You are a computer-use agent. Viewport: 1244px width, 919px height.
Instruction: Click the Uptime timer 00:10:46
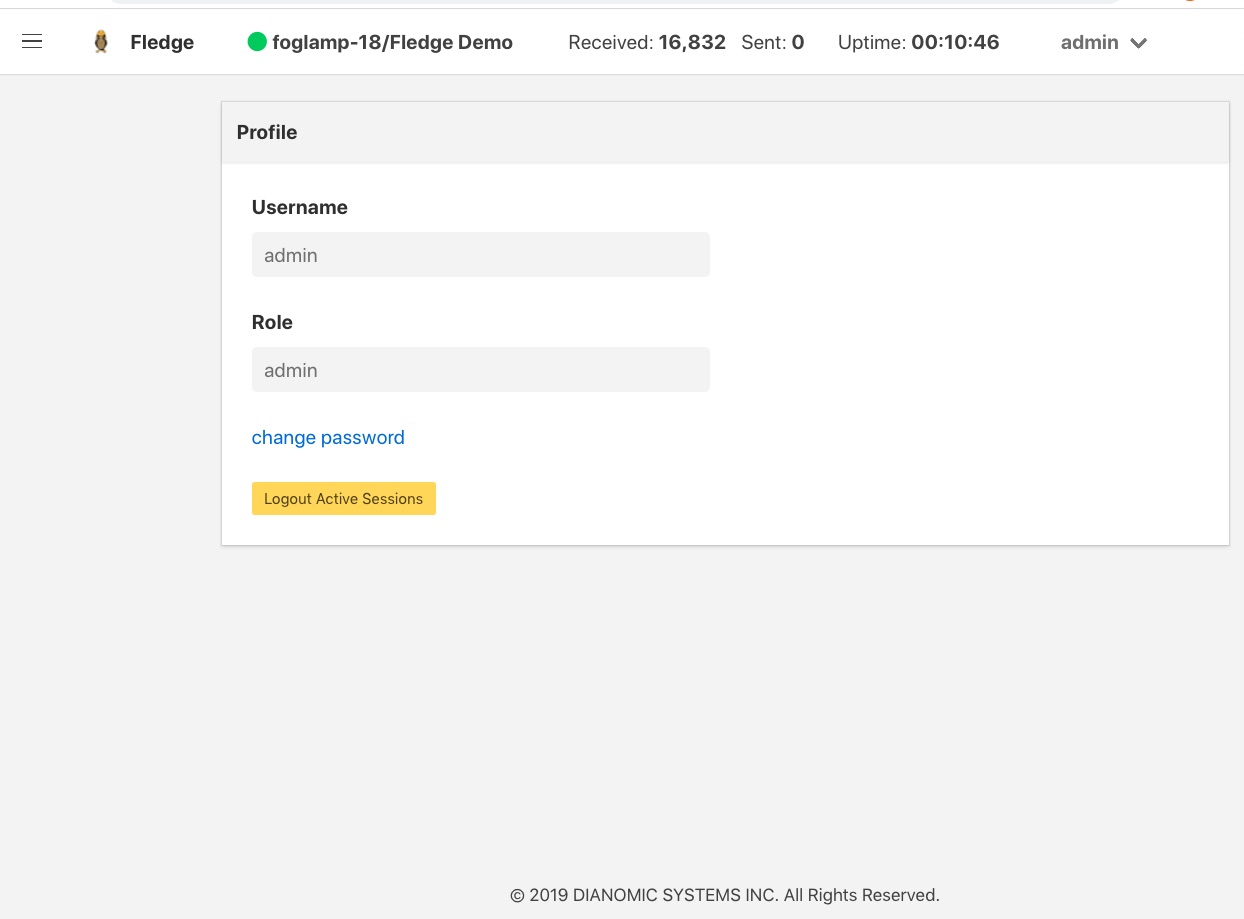pos(955,42)
